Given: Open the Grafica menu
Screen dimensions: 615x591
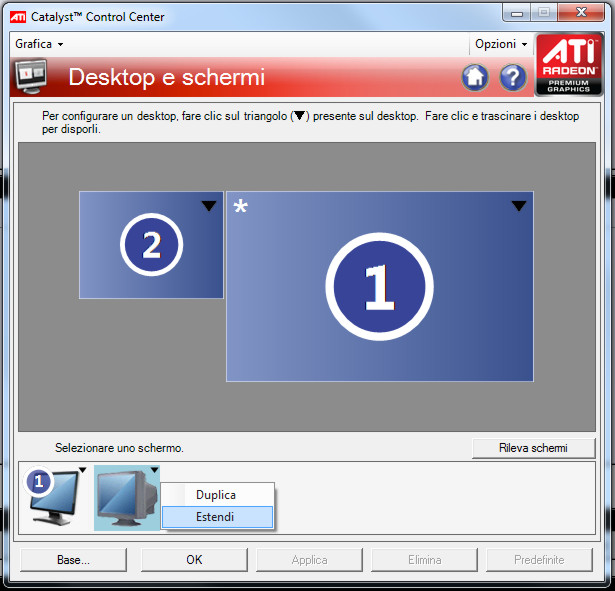Looking at the screenshot, I should click(39, 44).
